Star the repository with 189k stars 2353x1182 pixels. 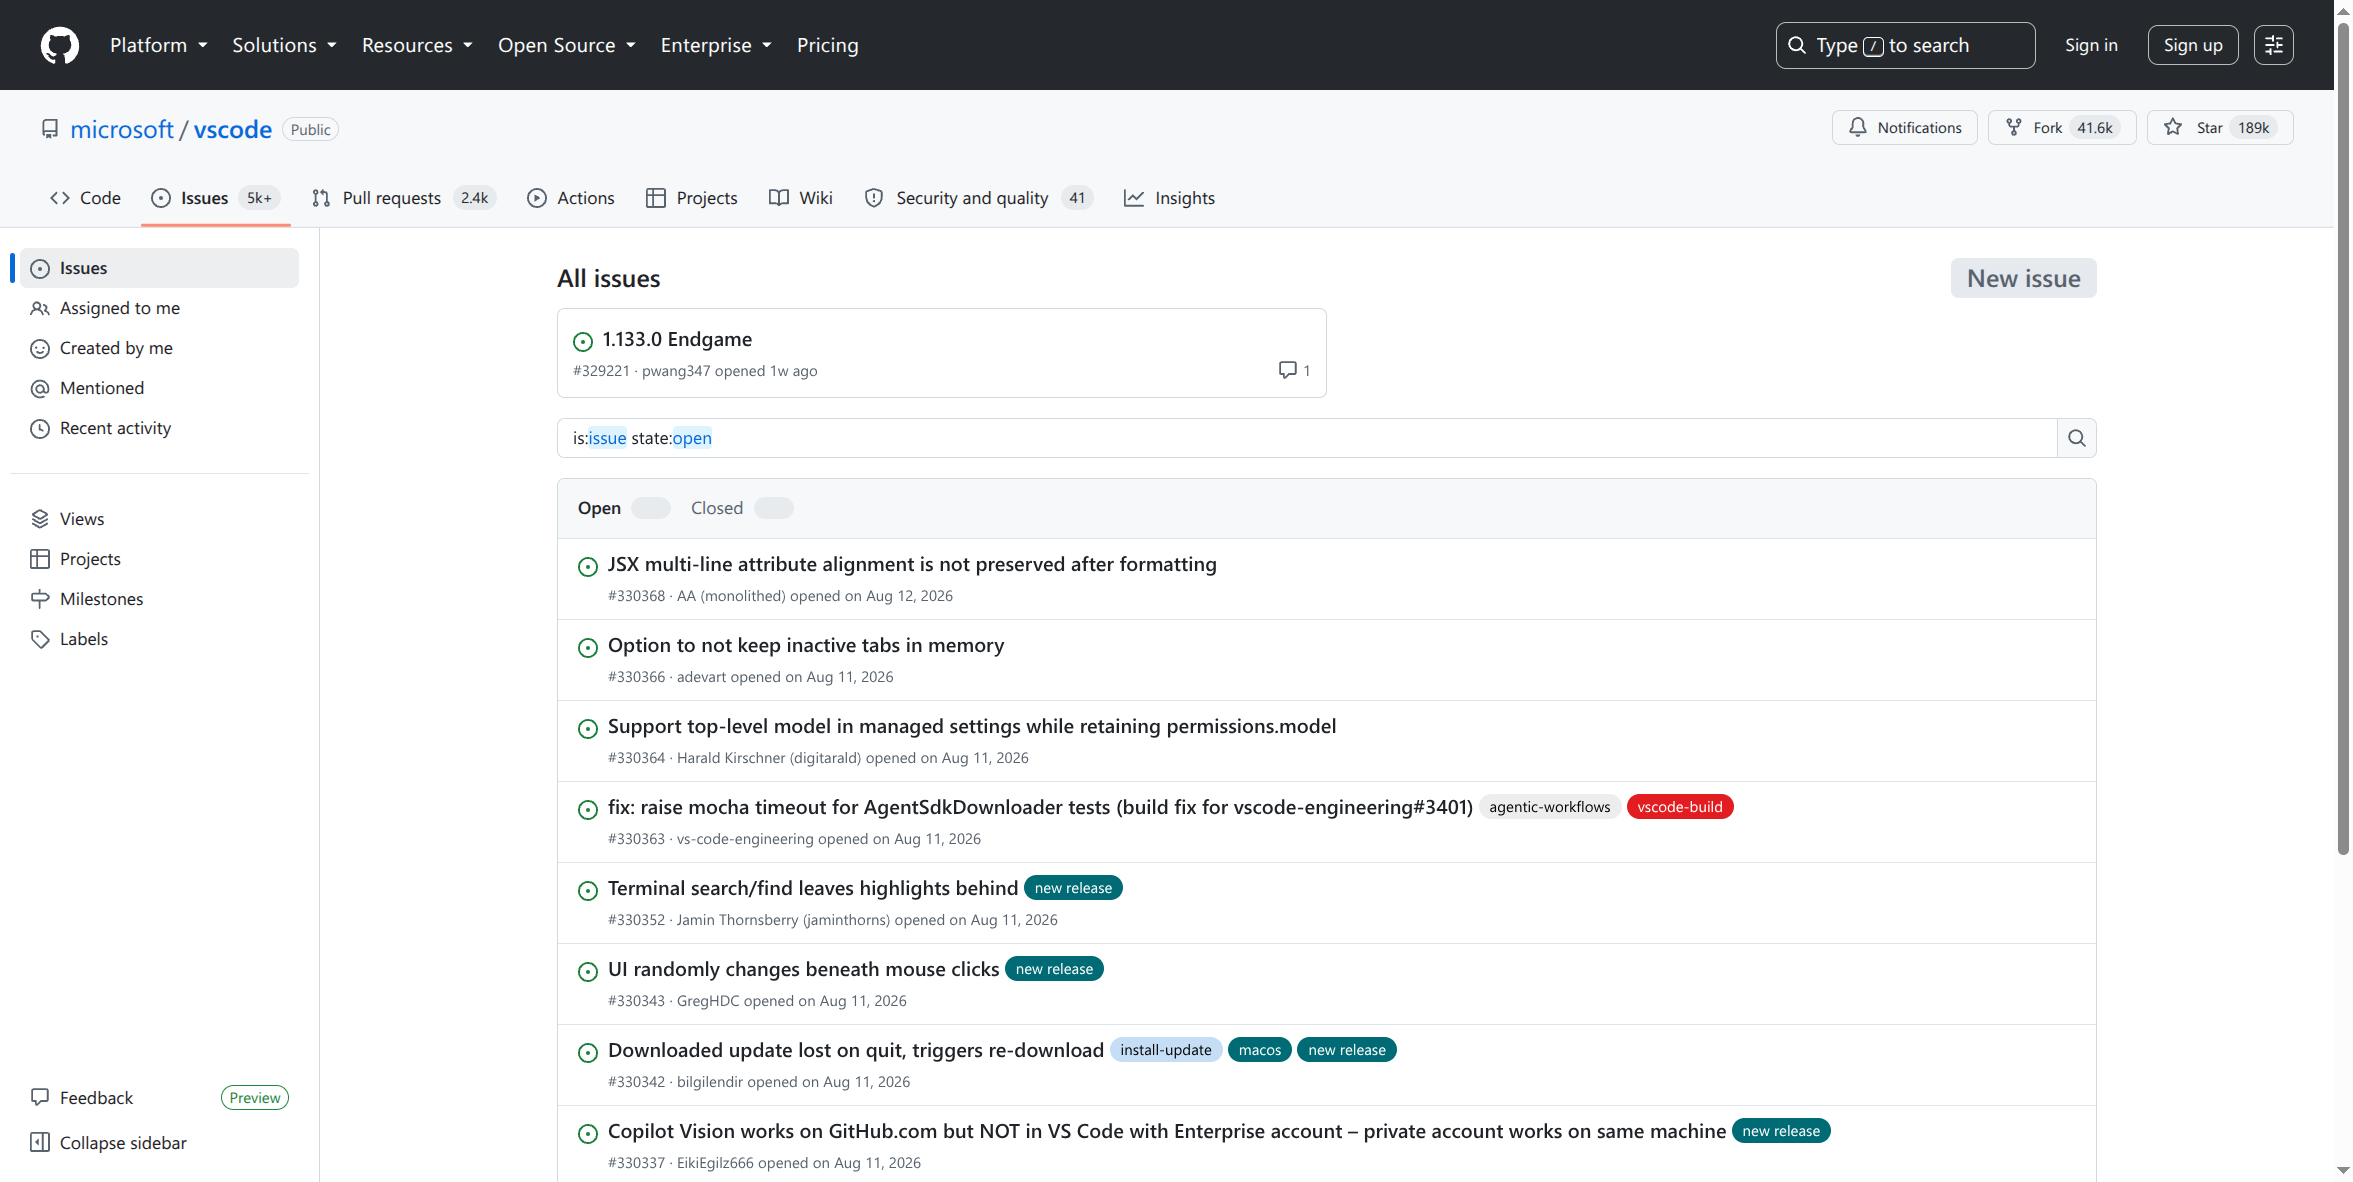tap(2219, 127)
